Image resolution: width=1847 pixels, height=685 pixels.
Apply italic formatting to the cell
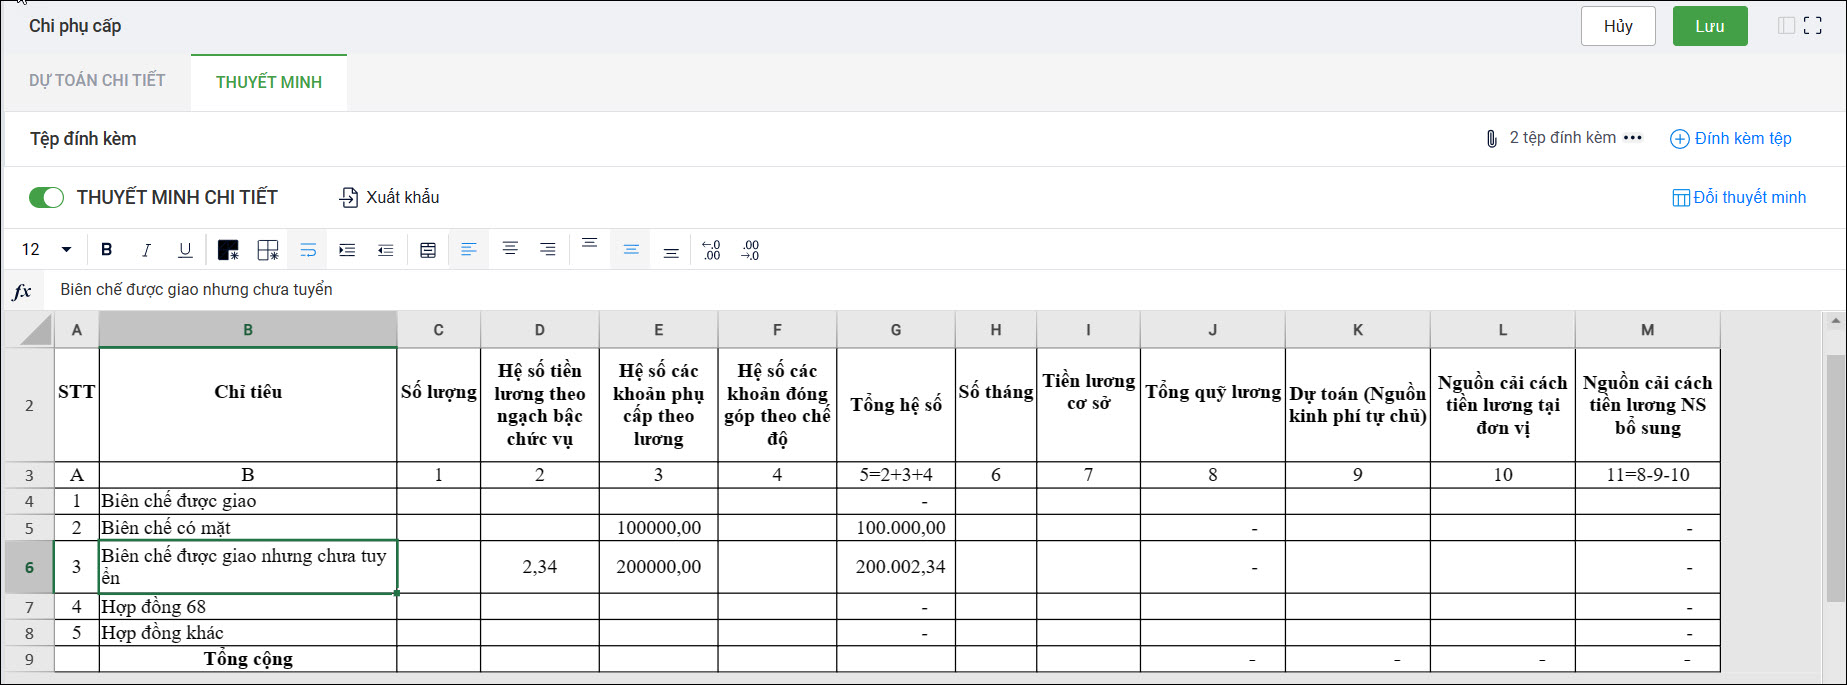click(146, 250)
